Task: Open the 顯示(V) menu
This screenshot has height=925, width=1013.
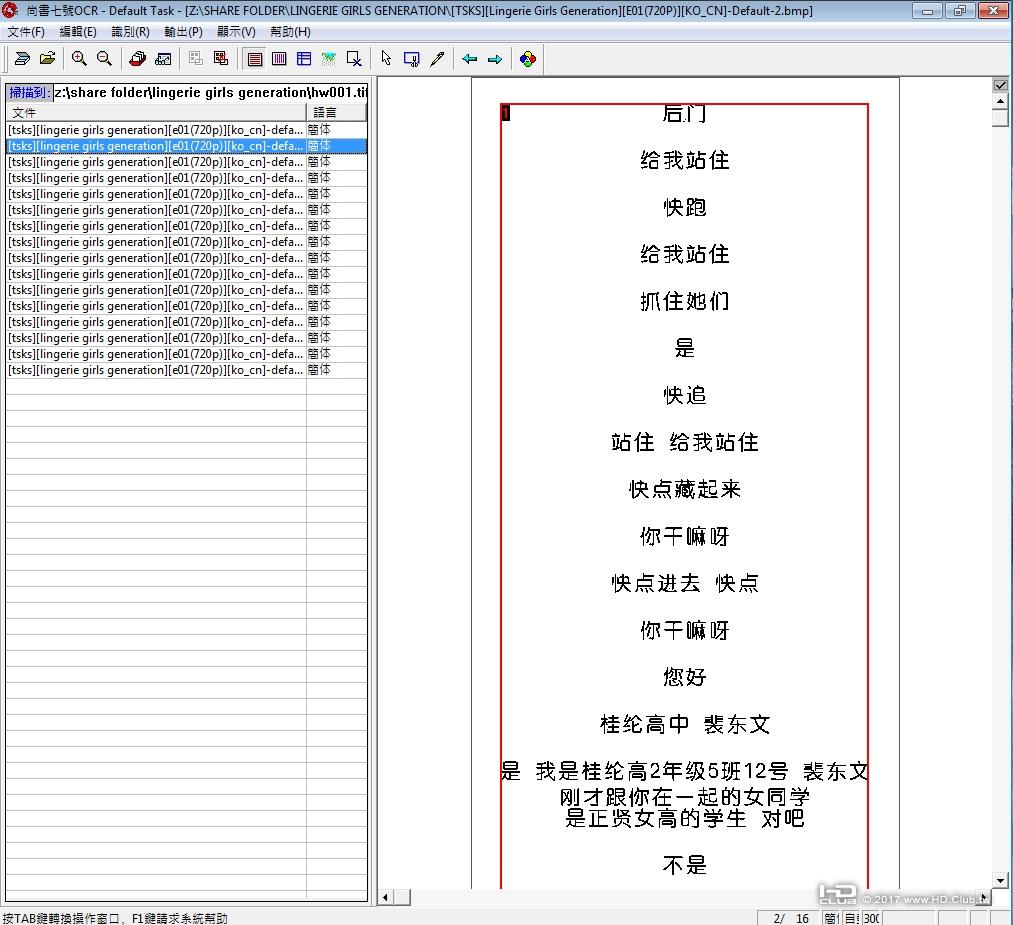Action: pos(236,32)
